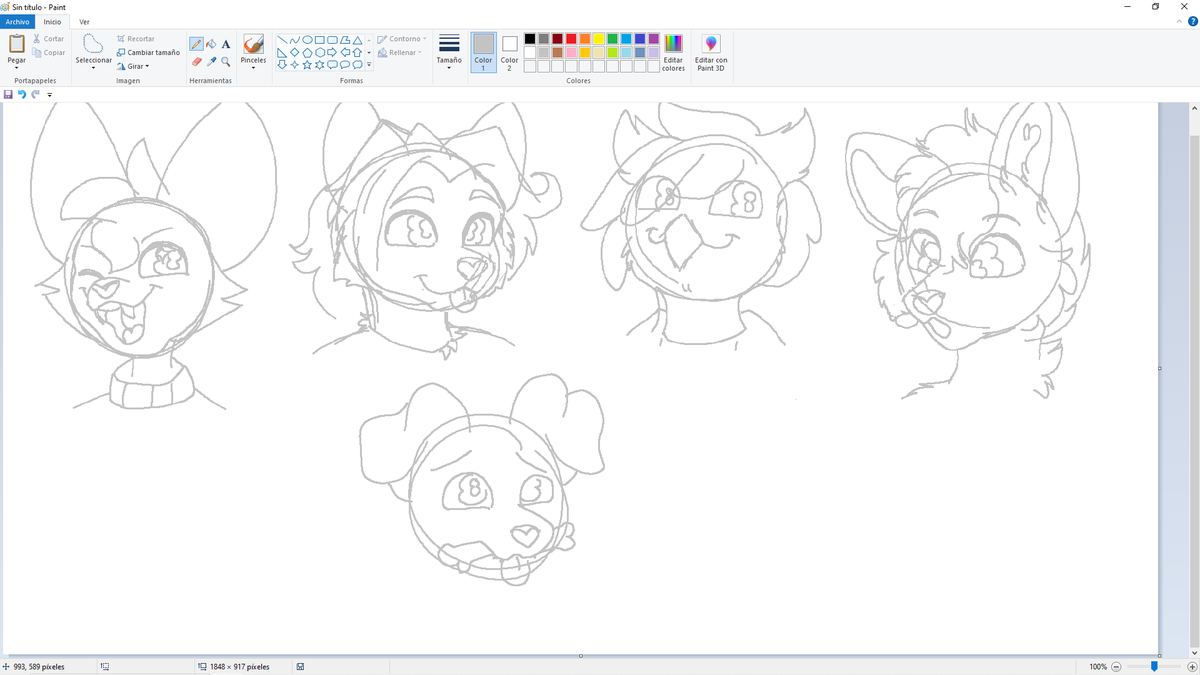This screenshot has width=1200, height=675.
Task: Select the Text tool
Action: [x=226, y=44]
